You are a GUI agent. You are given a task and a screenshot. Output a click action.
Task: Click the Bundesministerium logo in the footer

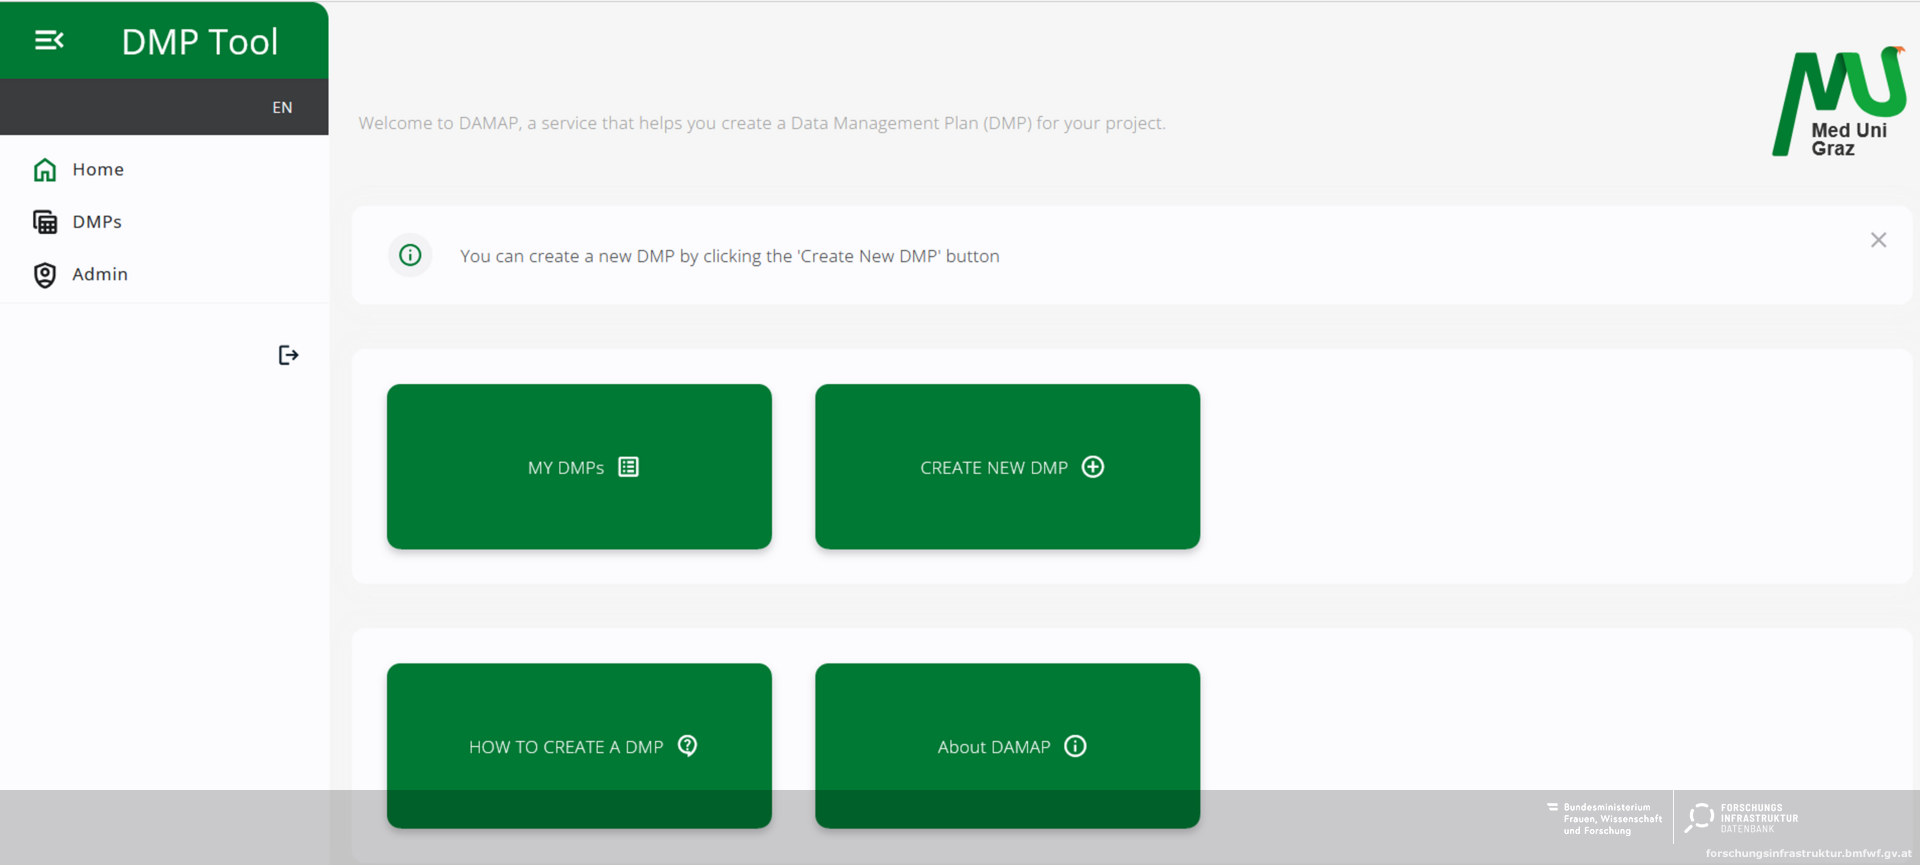pos(1604,818)
